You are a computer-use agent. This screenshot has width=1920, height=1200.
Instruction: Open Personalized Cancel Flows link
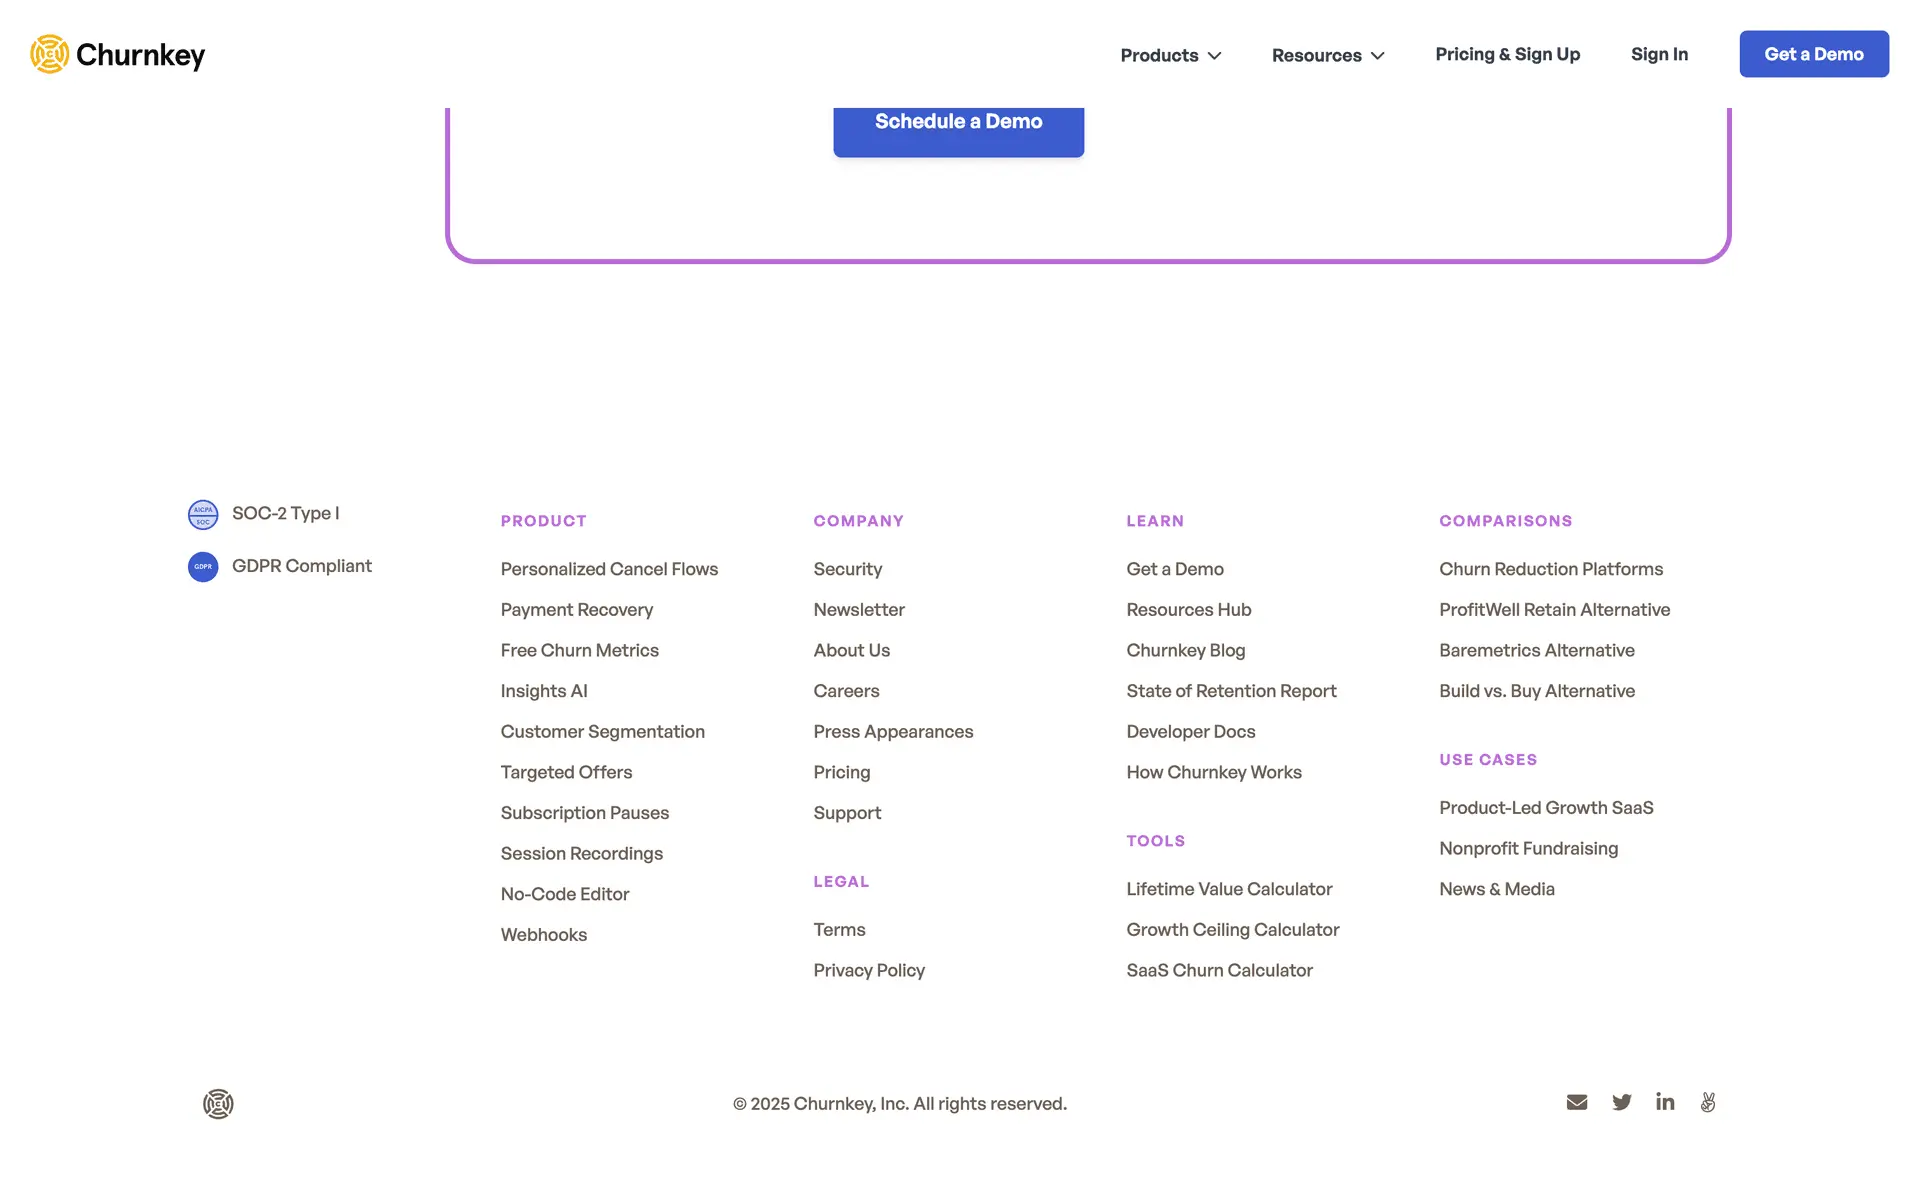click(x=609, y=569)
